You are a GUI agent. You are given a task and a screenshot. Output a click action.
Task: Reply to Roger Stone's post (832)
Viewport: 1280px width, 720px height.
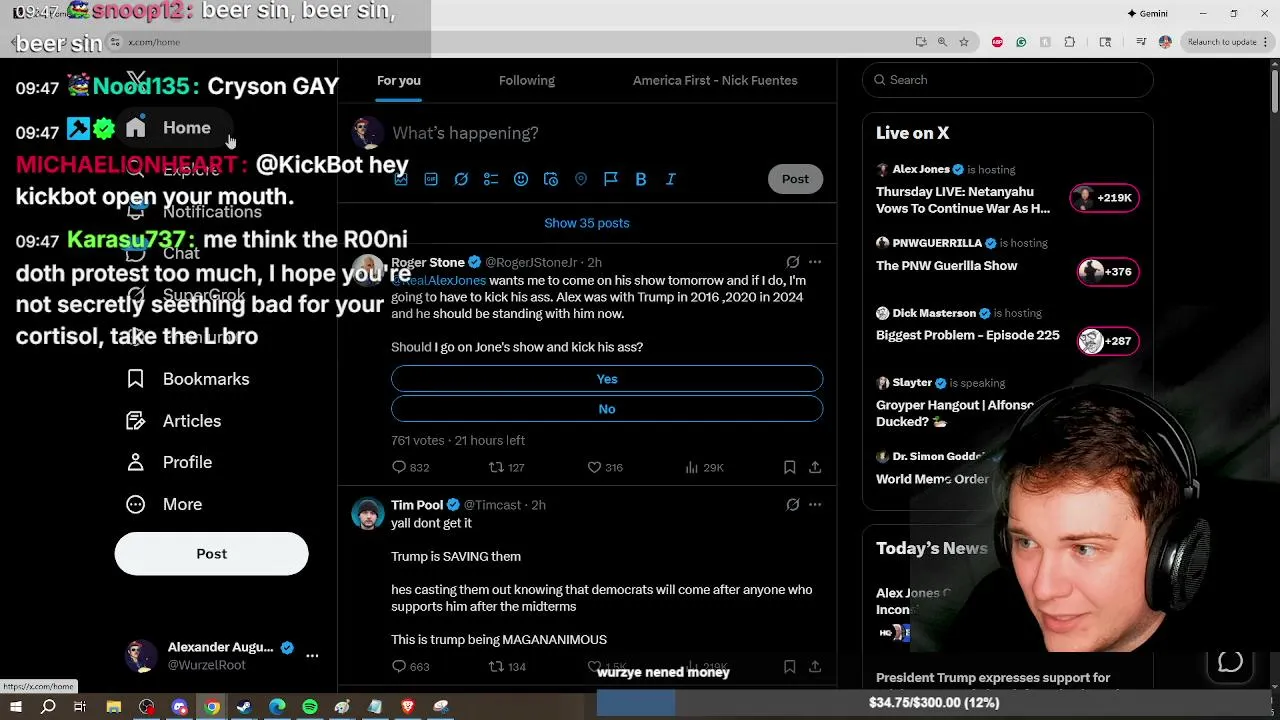(411, 467)
